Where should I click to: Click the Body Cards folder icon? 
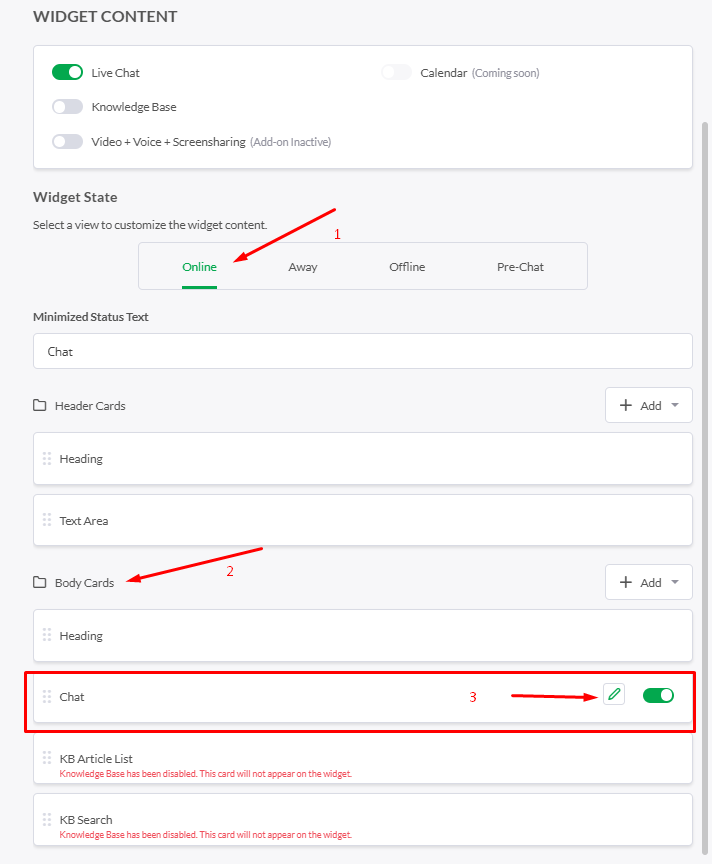tap(40, 582)
